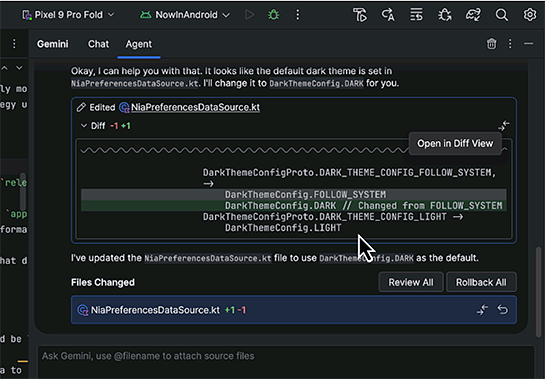Click the green Debug bug icon

[x=274, y=15]
